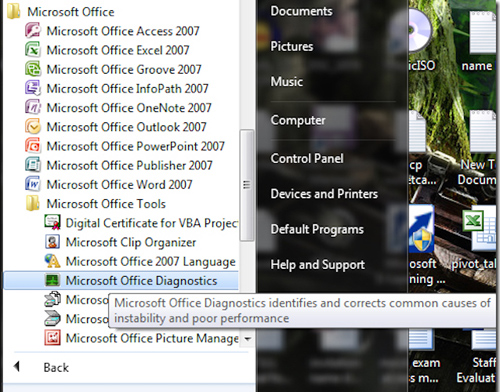Screen dimensions: 500x392
Task: Open Control Panel from the Start menu
Action: pyautogui.click(x=307, y=158)
